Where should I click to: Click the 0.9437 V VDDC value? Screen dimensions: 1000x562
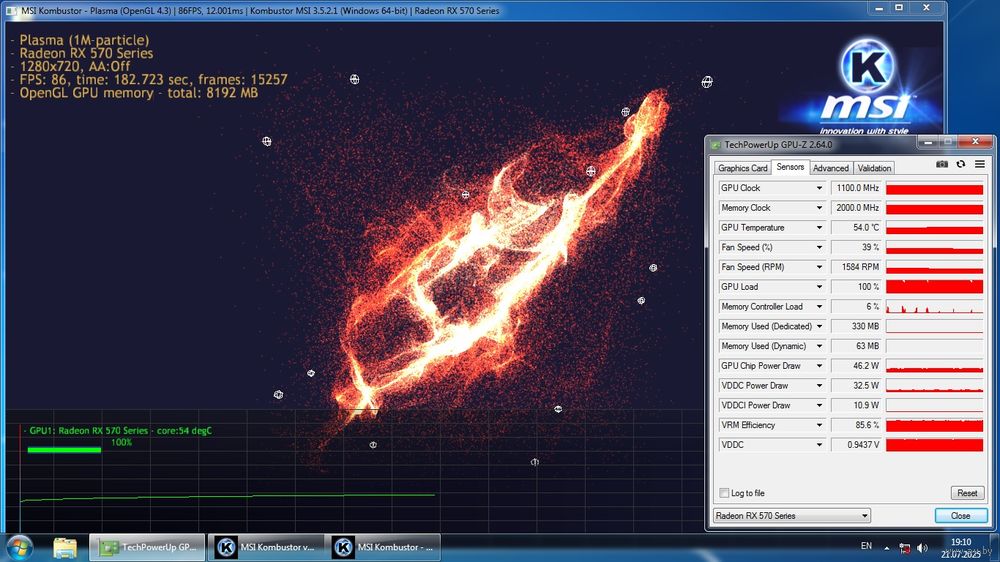pyautogui.click(x=857, y=445)
